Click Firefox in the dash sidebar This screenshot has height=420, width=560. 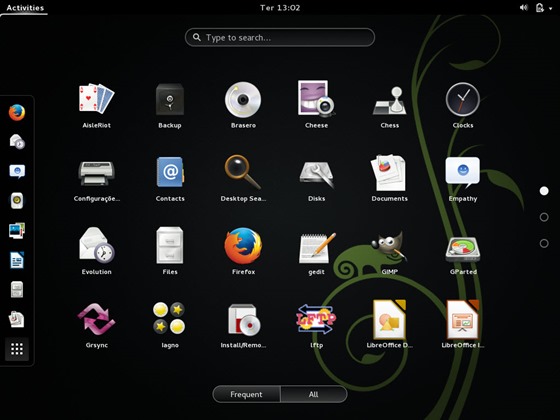click(17, 112)
